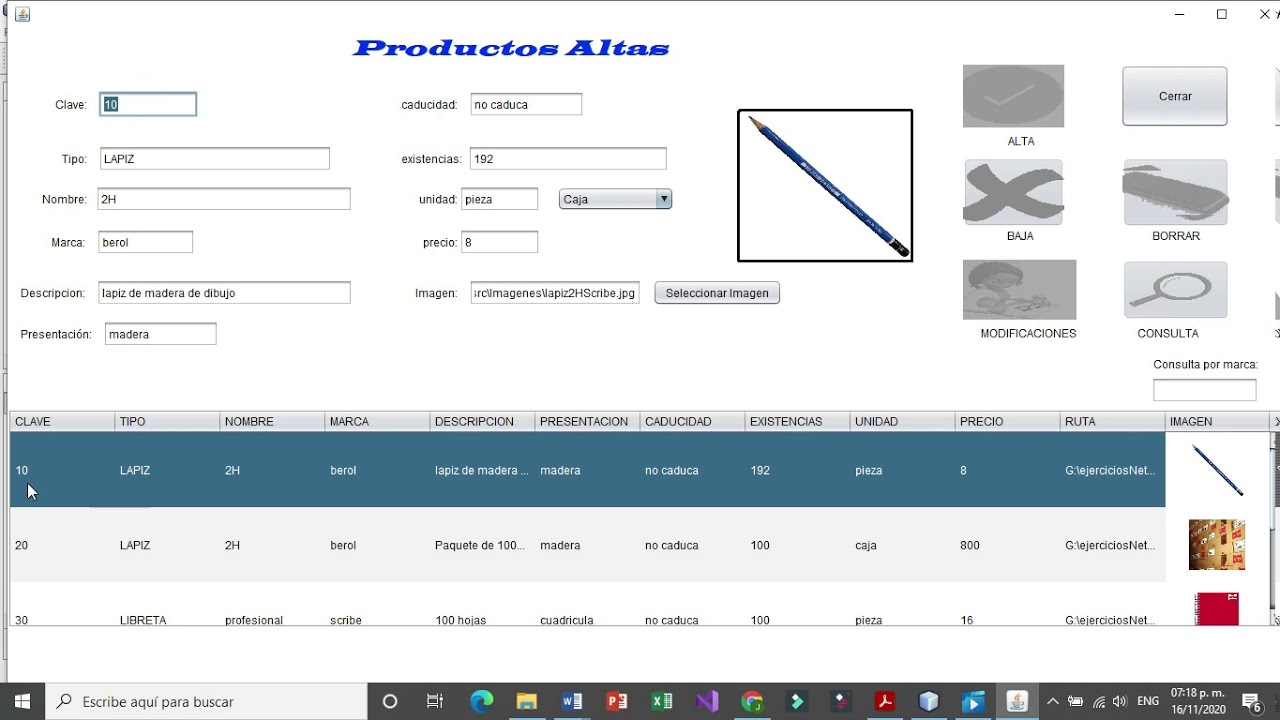
Task: Open Microsoft Edge from the taskbar
Action: [x=481, y=702]
